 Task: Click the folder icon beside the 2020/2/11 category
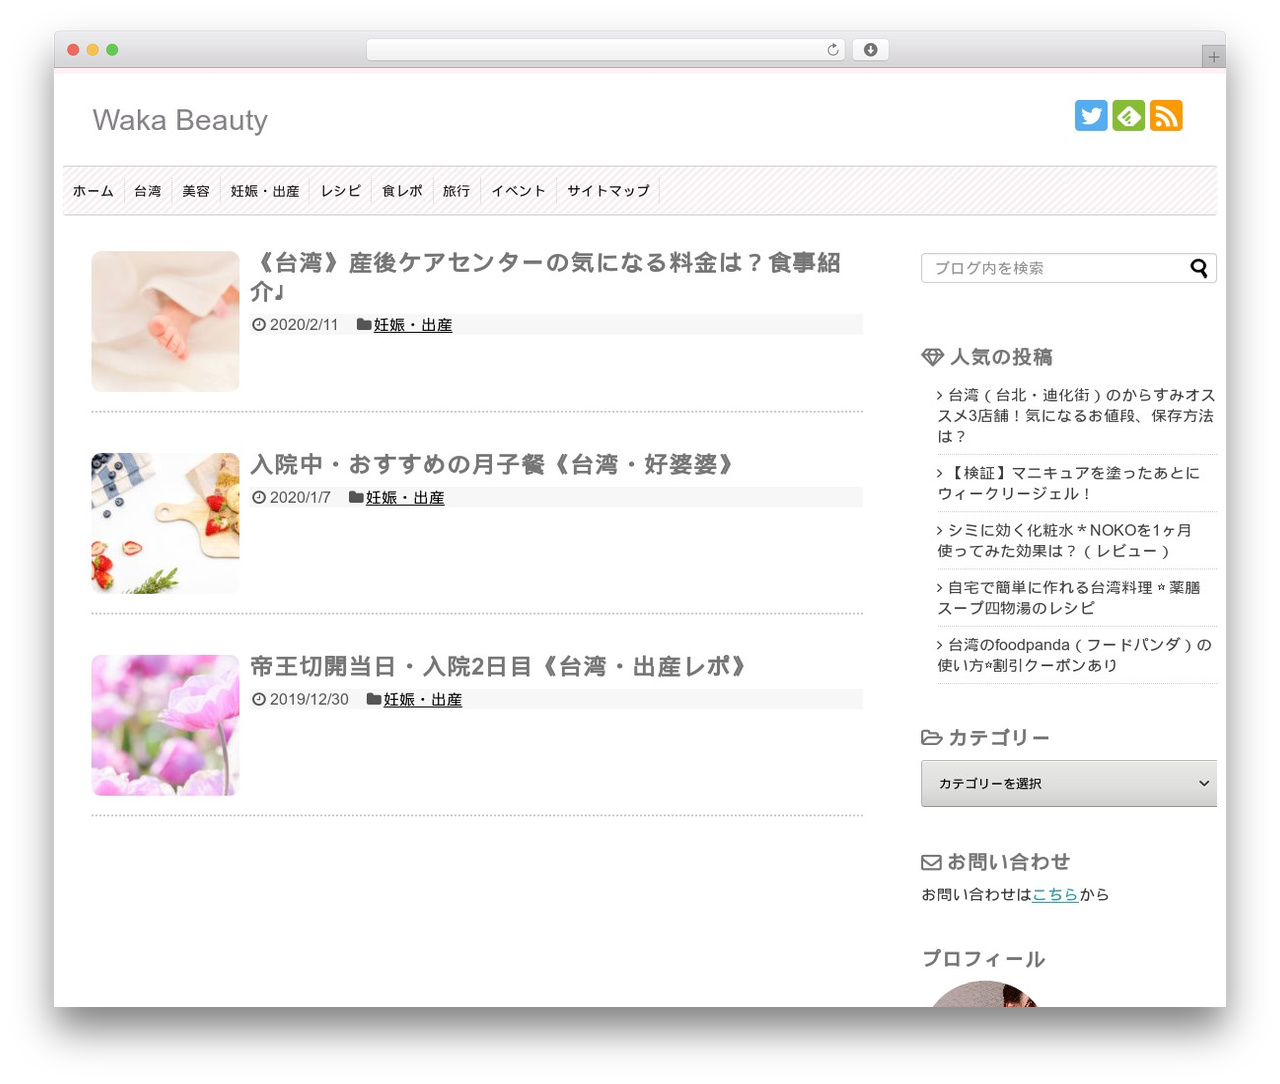click(x=364, y=325)
